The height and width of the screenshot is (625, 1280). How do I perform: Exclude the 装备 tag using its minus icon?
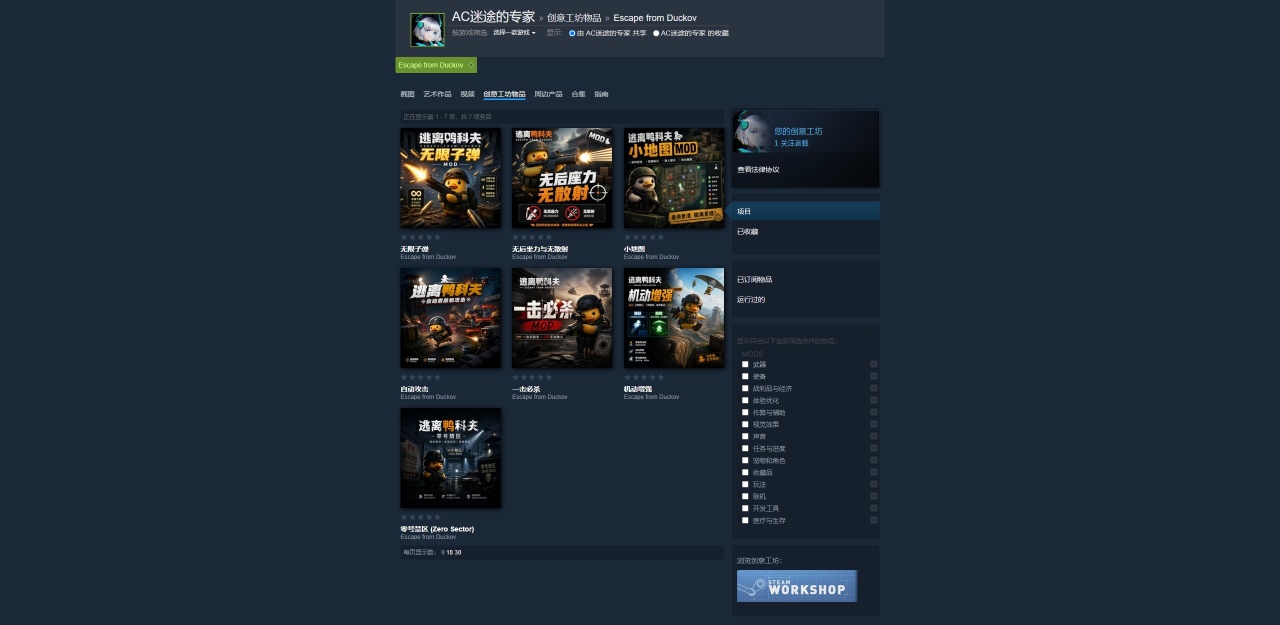tap(874, 376)
